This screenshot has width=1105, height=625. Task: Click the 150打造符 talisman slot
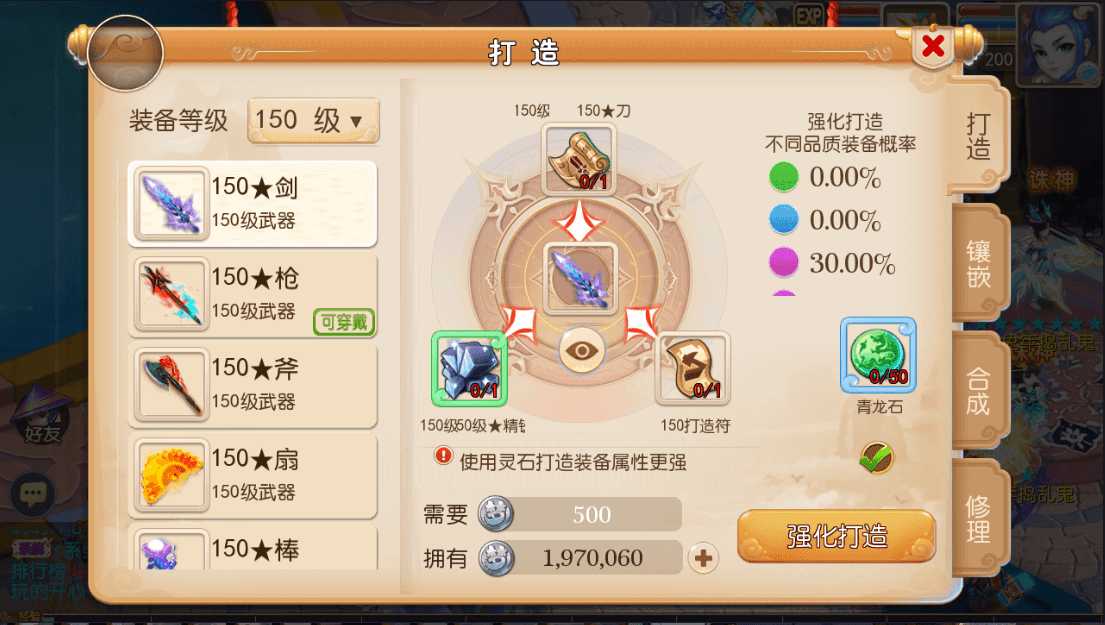(693, 369)
